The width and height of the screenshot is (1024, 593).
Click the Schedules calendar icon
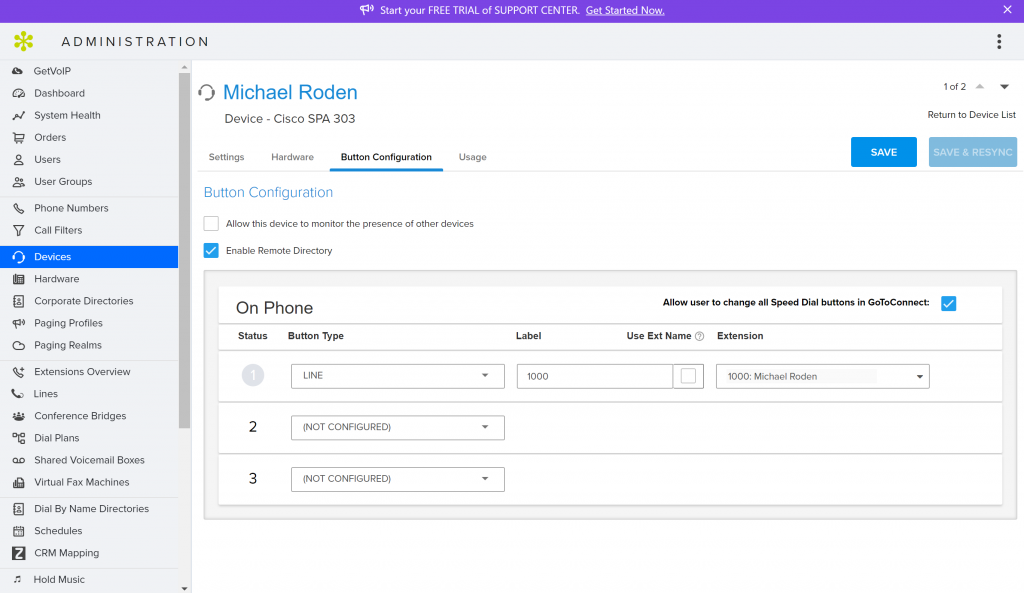pyautogui.click(x=18, y=531)
